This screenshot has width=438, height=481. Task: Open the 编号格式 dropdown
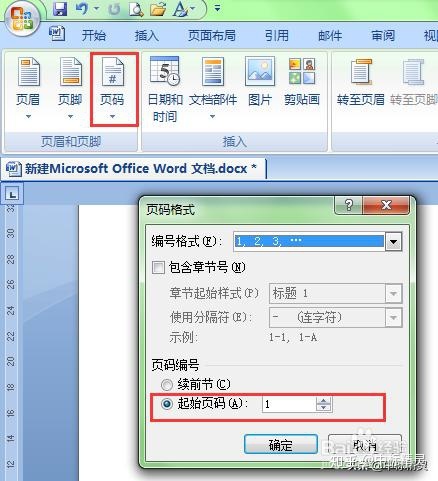coord(393,241)
